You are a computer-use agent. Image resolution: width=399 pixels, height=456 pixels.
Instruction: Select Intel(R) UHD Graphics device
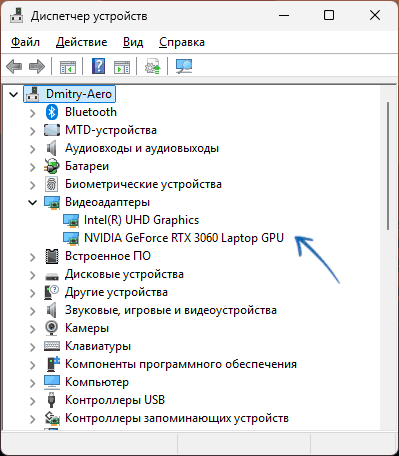click(x=141, y=220)
